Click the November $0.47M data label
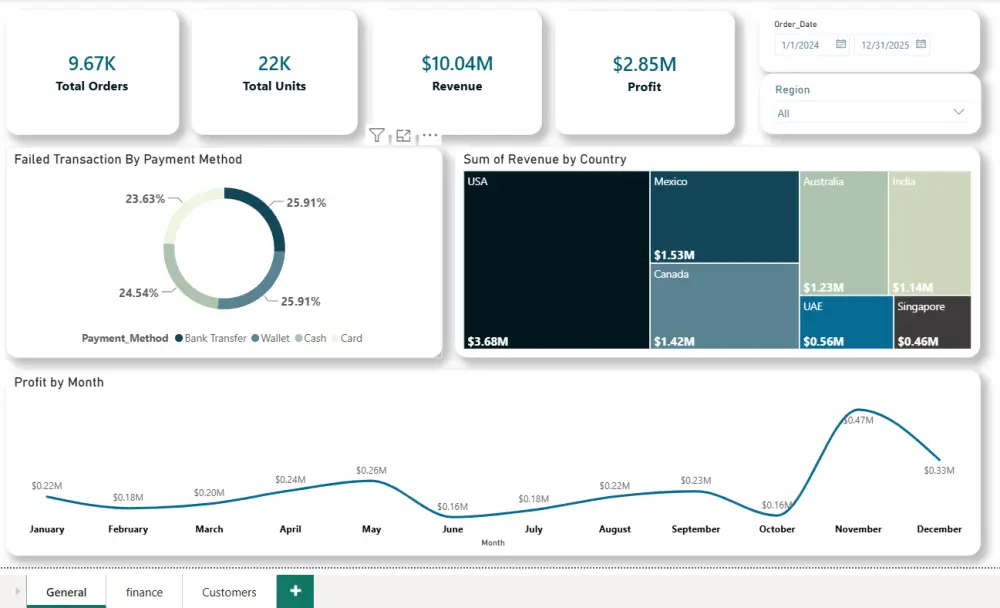 [858, 420]
